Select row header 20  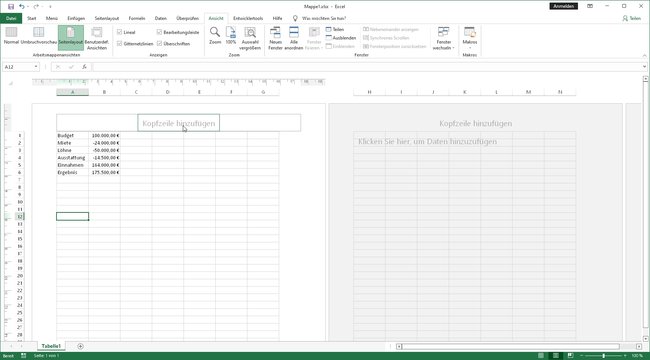pyautogui.click(x=20, y=276)
